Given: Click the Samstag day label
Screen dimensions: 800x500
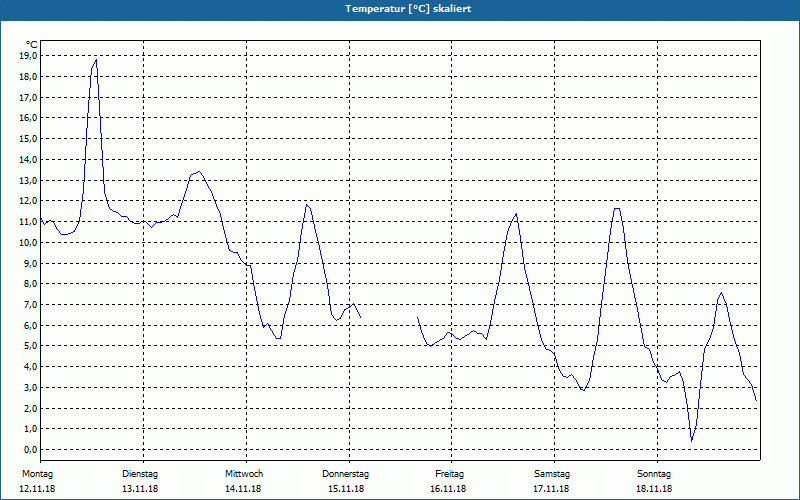Looking at the screenshot, I should pyautogui.click(x=552, y=474).
